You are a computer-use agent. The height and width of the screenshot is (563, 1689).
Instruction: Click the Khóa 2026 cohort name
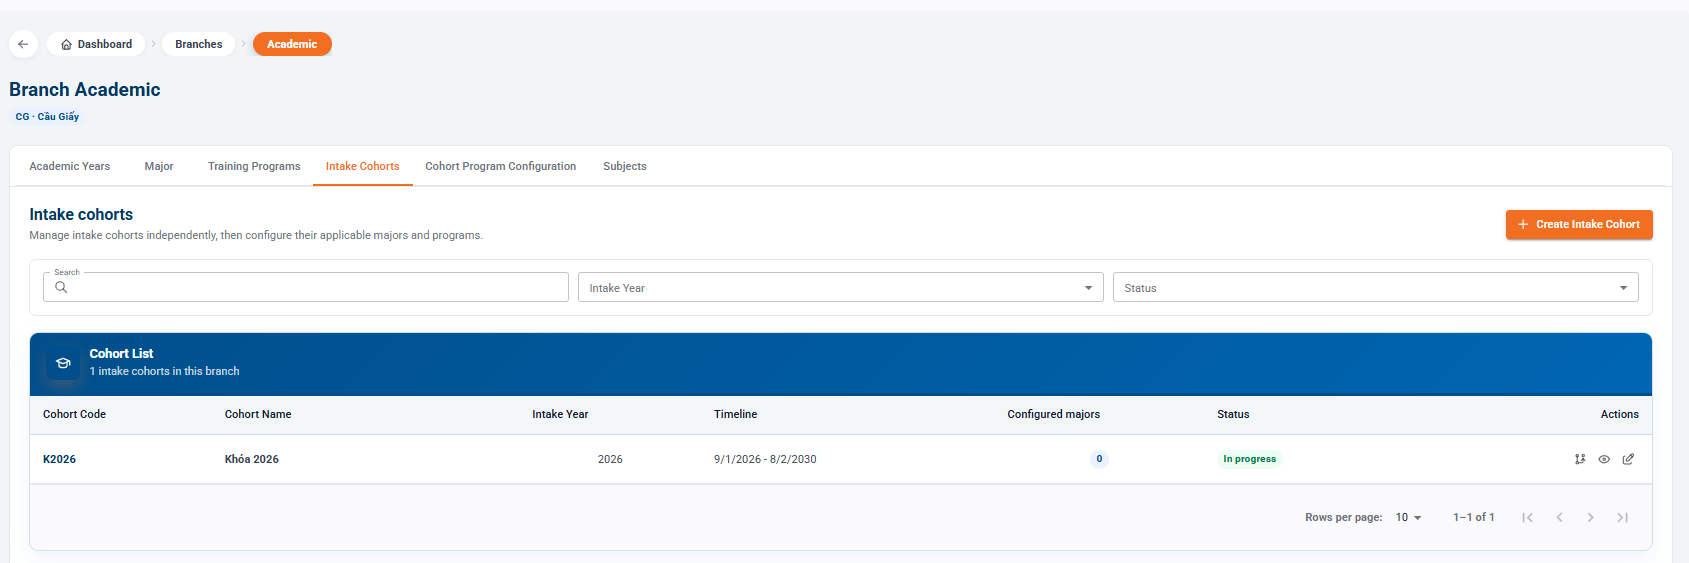click(252, 459)
